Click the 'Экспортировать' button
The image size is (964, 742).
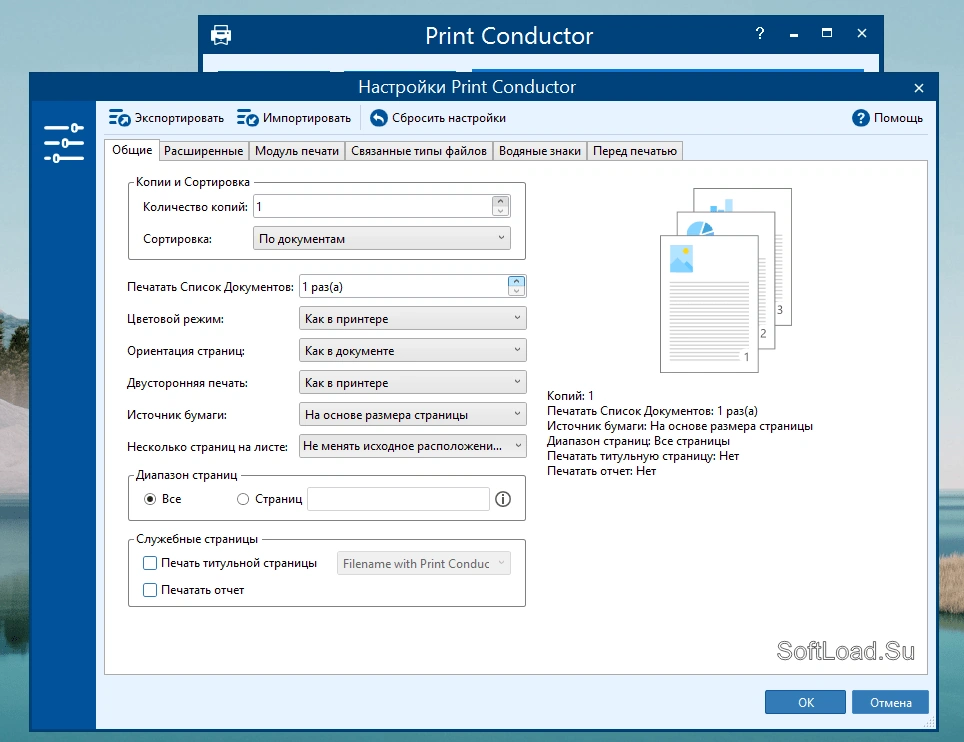coord(167,117)
